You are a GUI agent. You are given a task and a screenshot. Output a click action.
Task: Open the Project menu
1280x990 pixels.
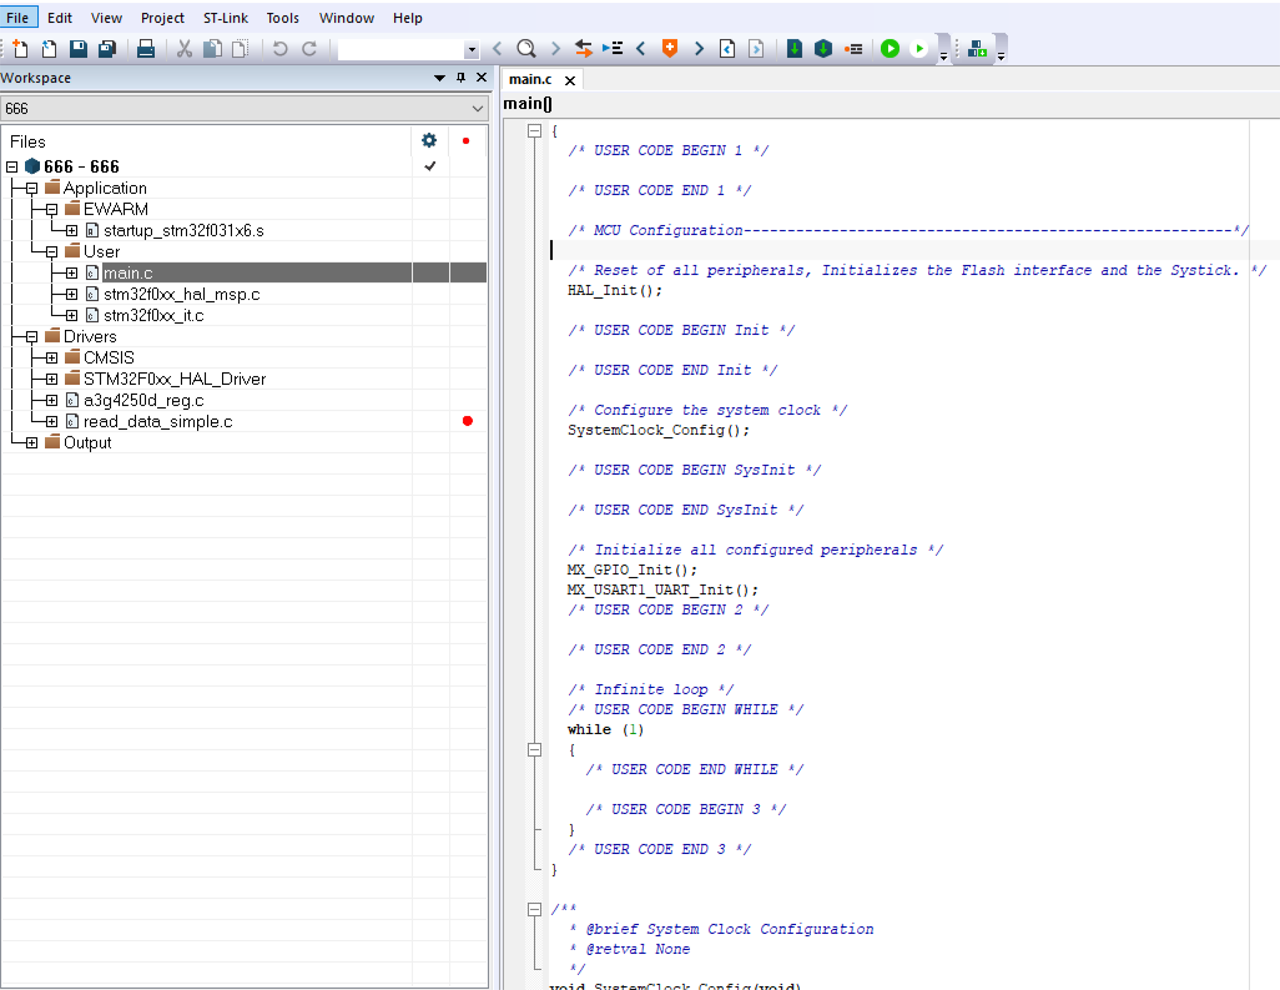pyautogui.click(x=163, y=18)
